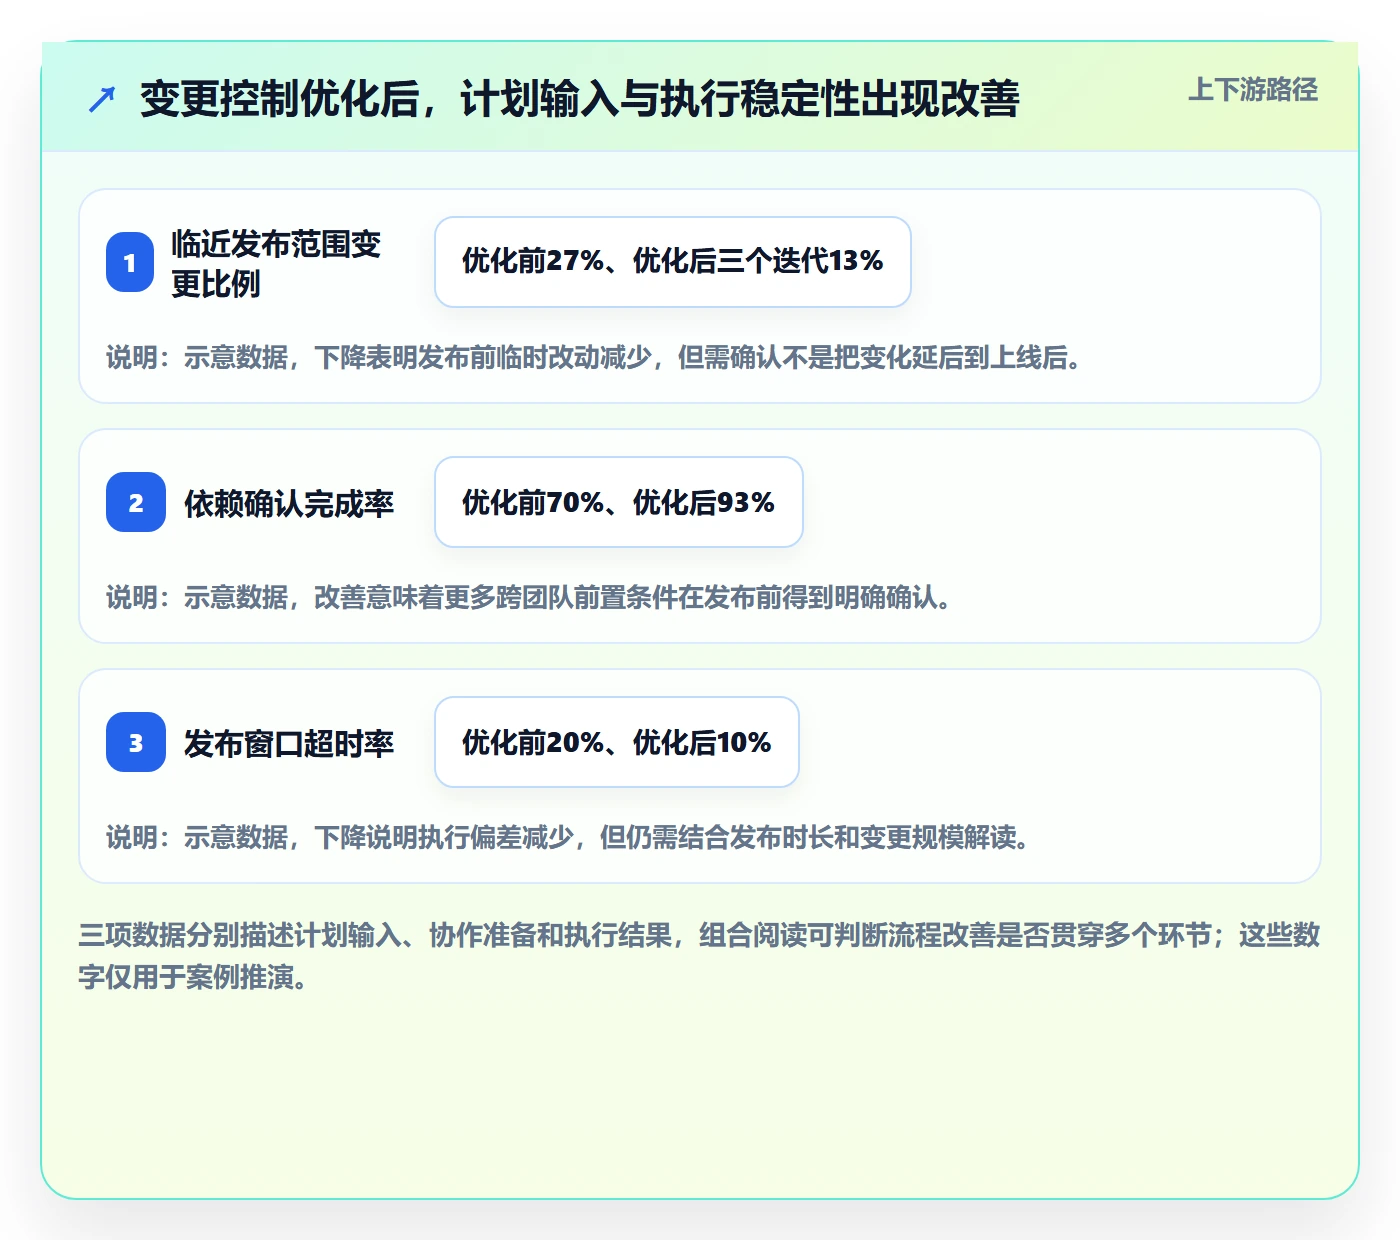Click the note about 发布前临时改动减少

click(594, 358)
